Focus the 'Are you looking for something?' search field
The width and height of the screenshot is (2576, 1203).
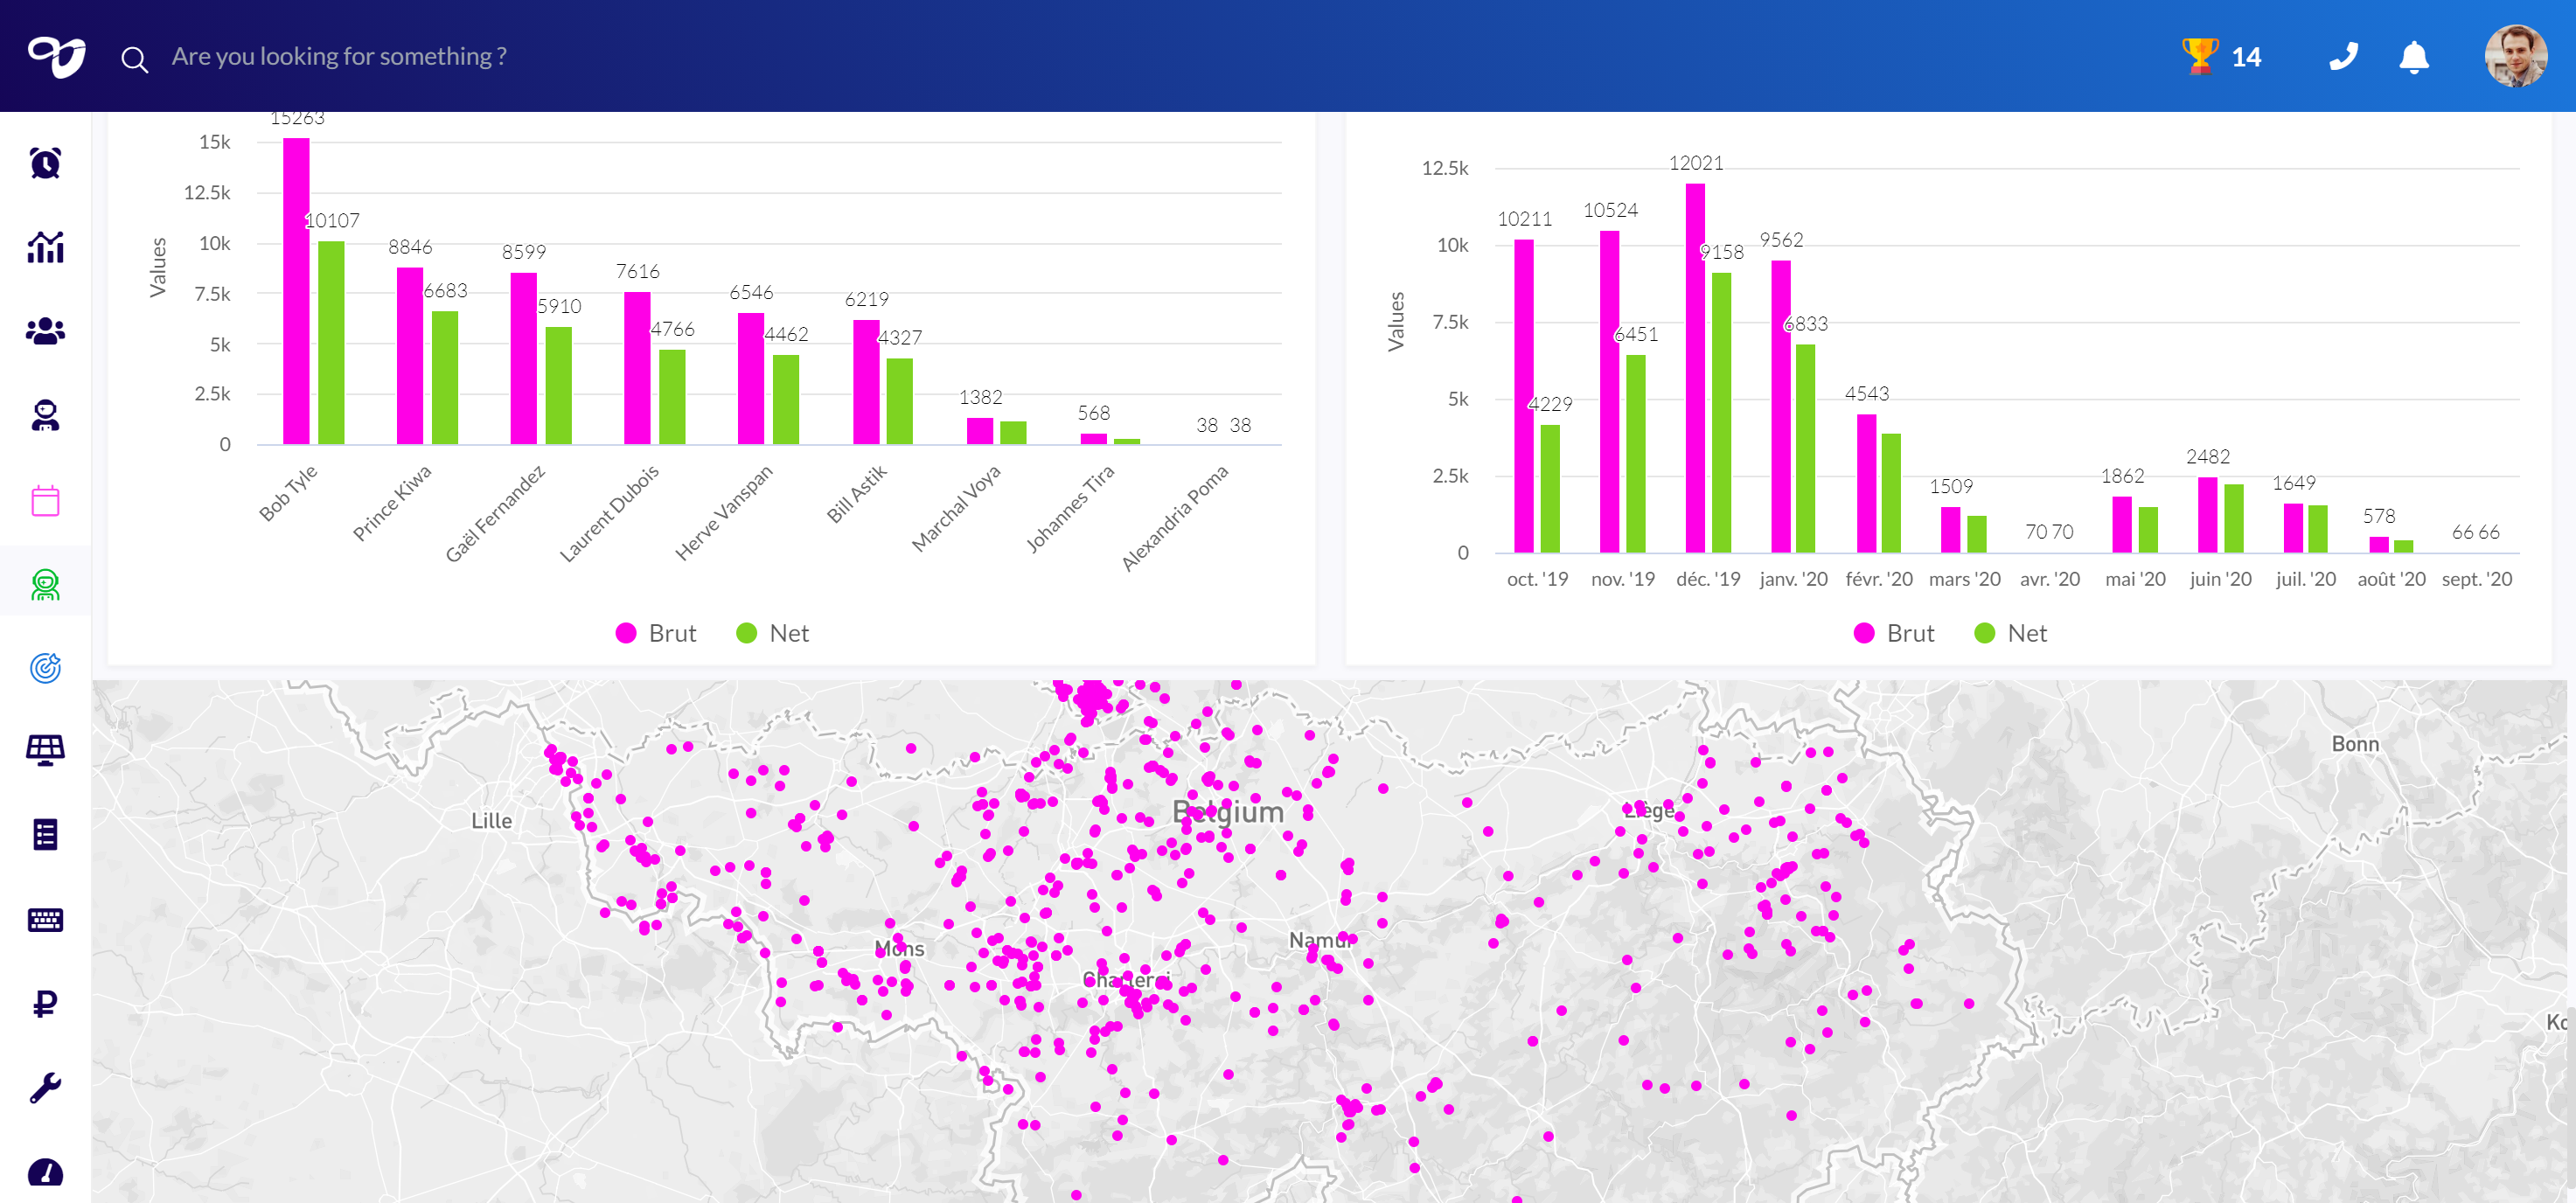pos(339,57)
